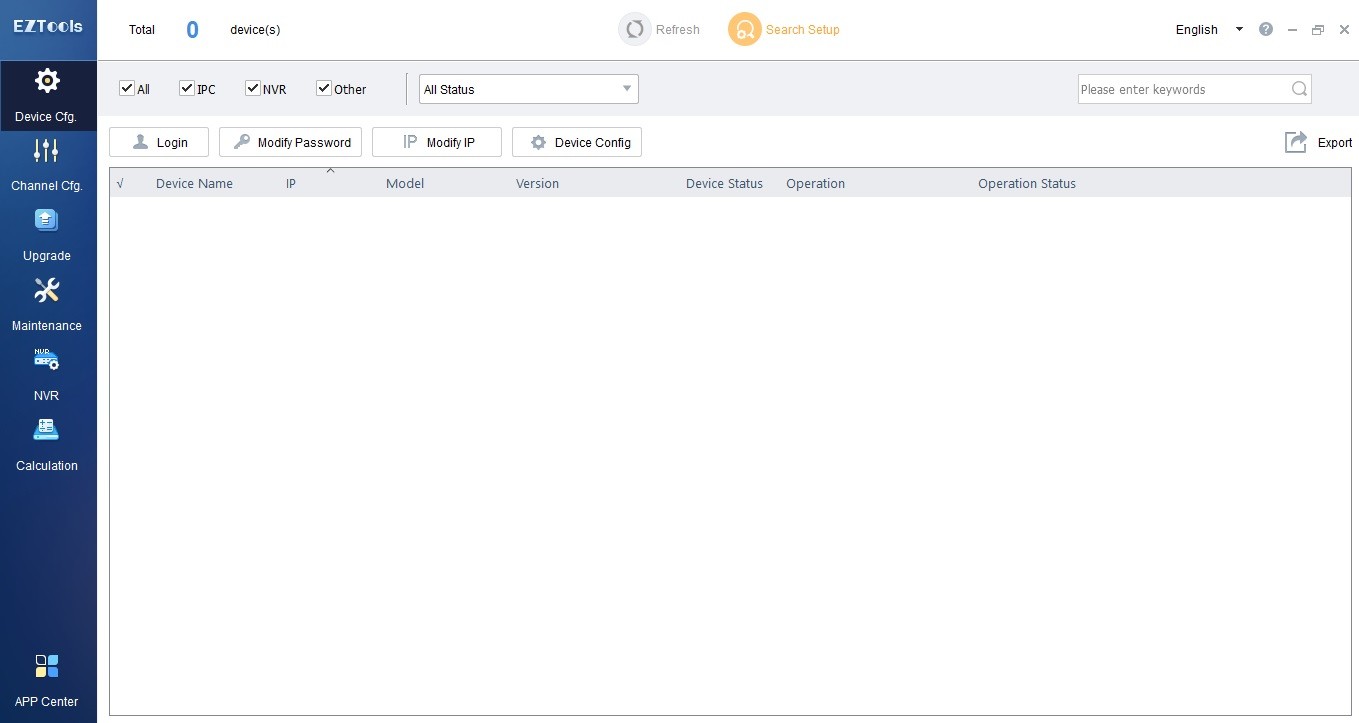Click the Refresh circular arrow icon

[634, 30]
